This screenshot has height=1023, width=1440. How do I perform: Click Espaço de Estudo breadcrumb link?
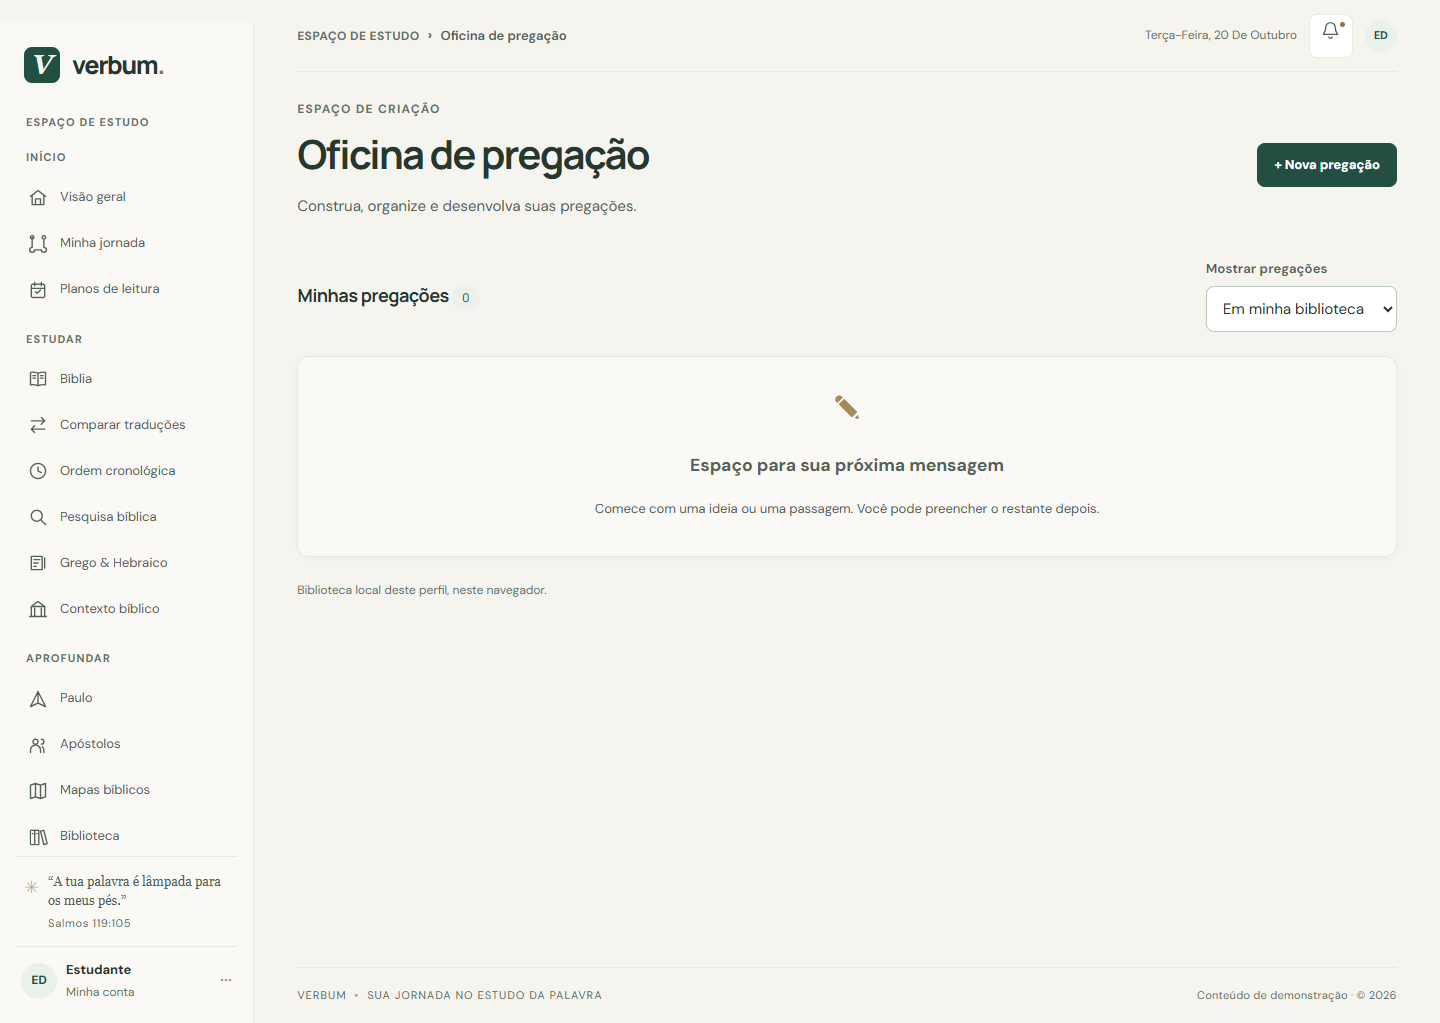tap(358, 36)
